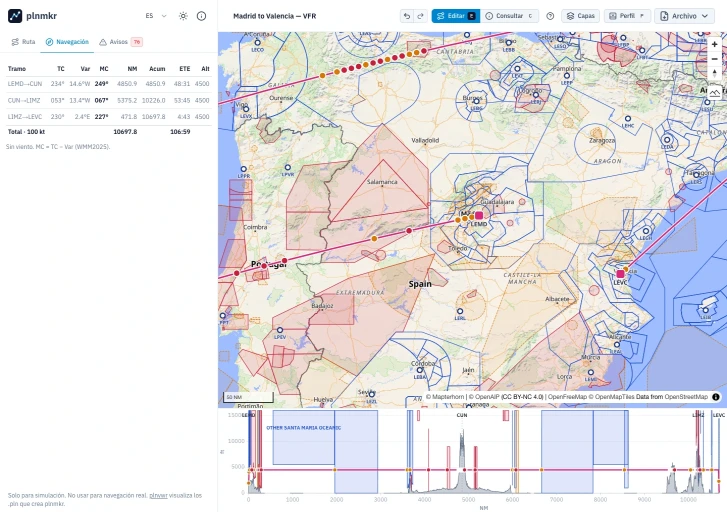Image resolution: width=727 pixels, height=512 pixels.
Task: Click the LPPR airport marker
Action: tap(243, 169)
